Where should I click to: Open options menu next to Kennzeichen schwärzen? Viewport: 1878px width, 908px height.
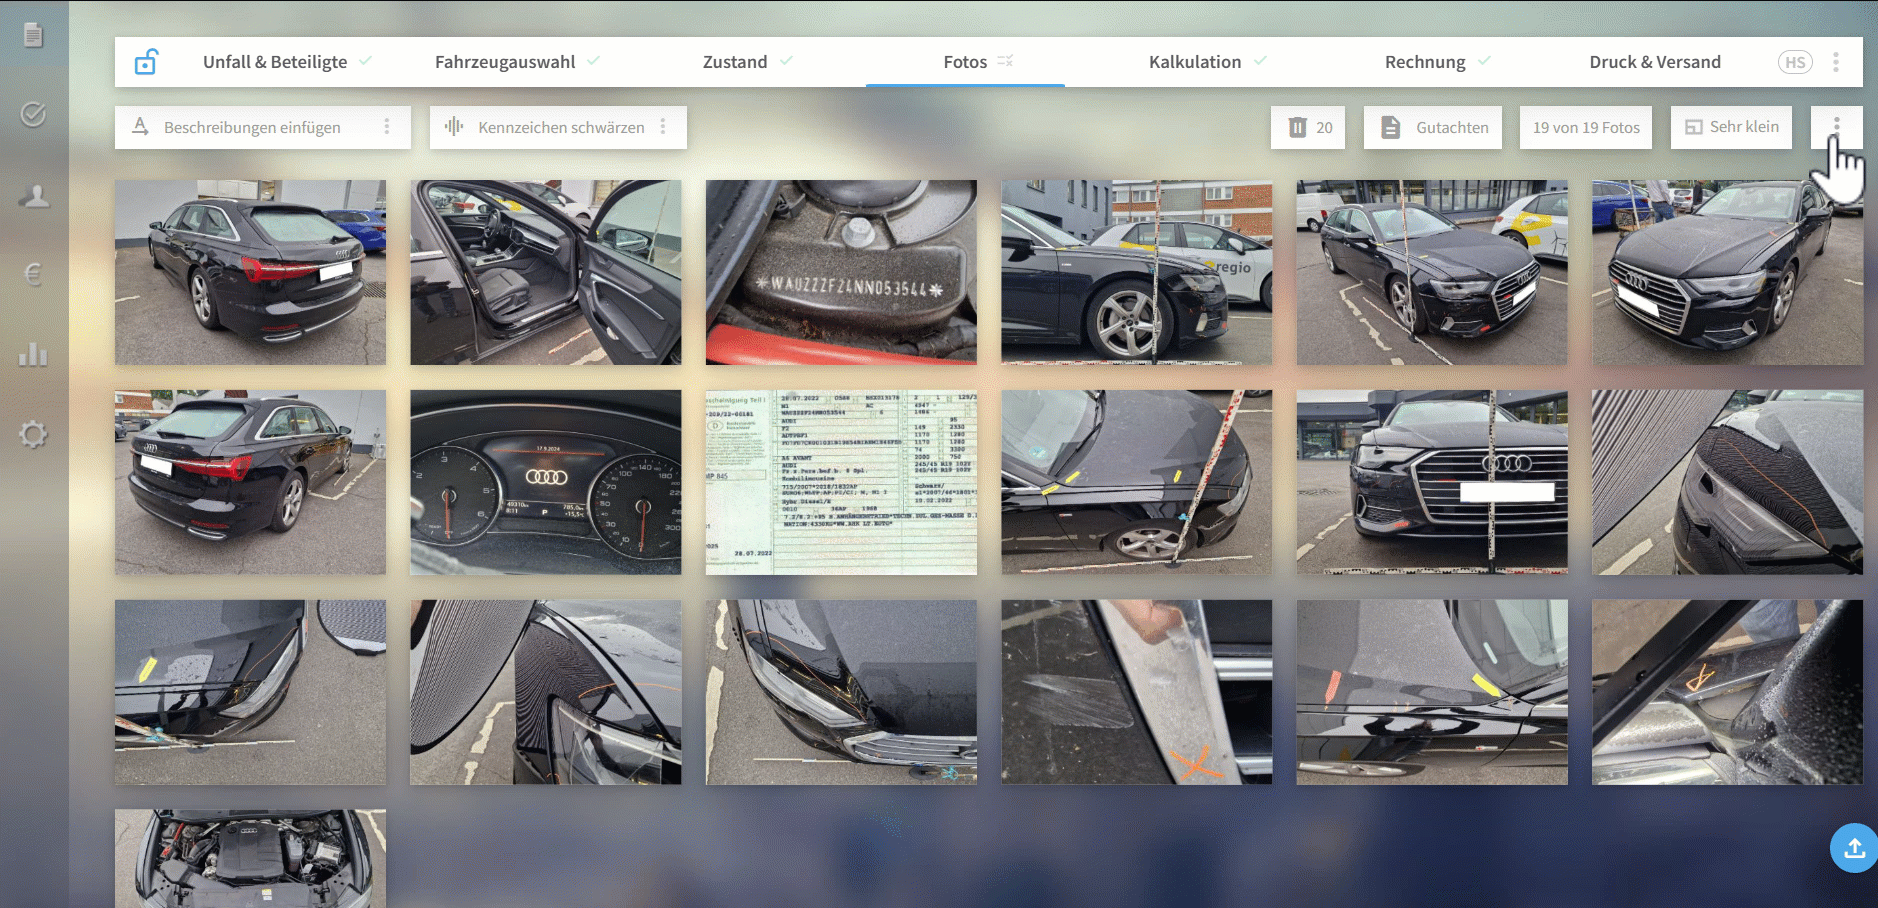(663, 127)
